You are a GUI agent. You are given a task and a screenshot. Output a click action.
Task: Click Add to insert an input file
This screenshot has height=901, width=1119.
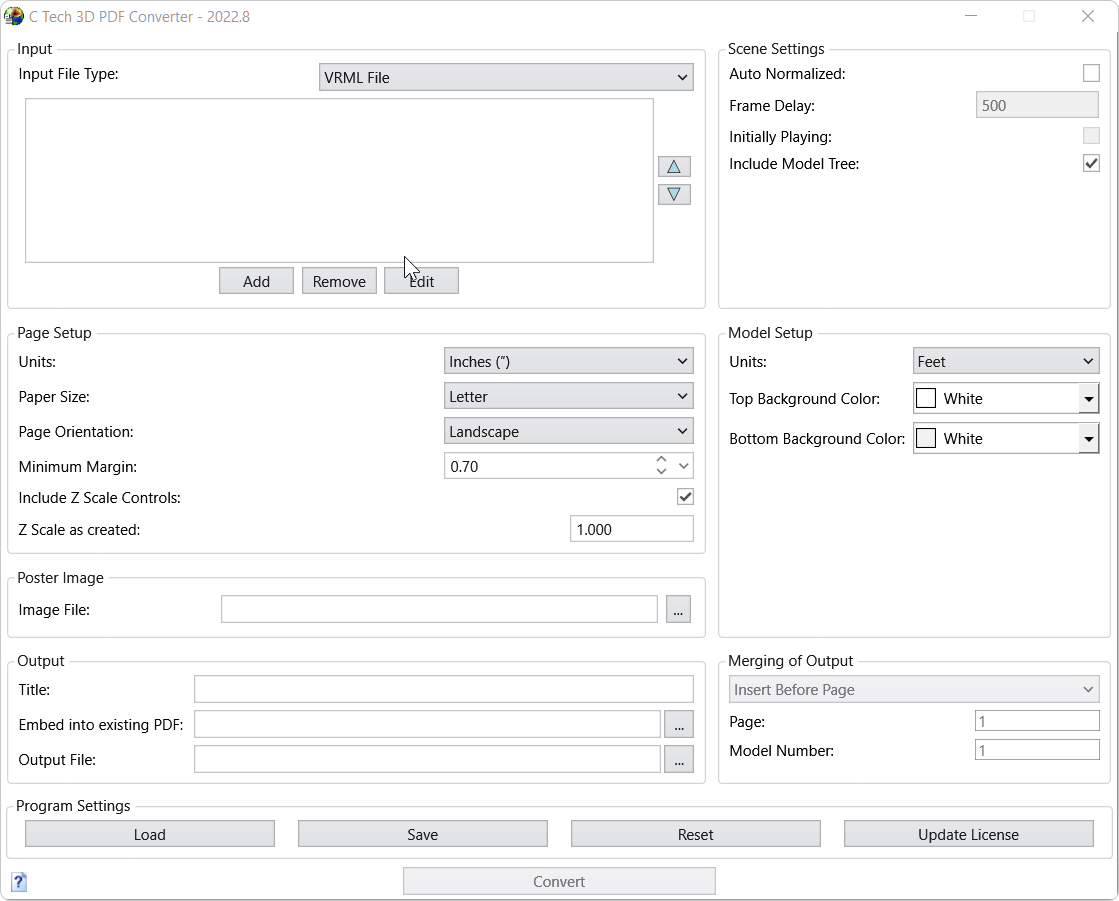(256, 280)
